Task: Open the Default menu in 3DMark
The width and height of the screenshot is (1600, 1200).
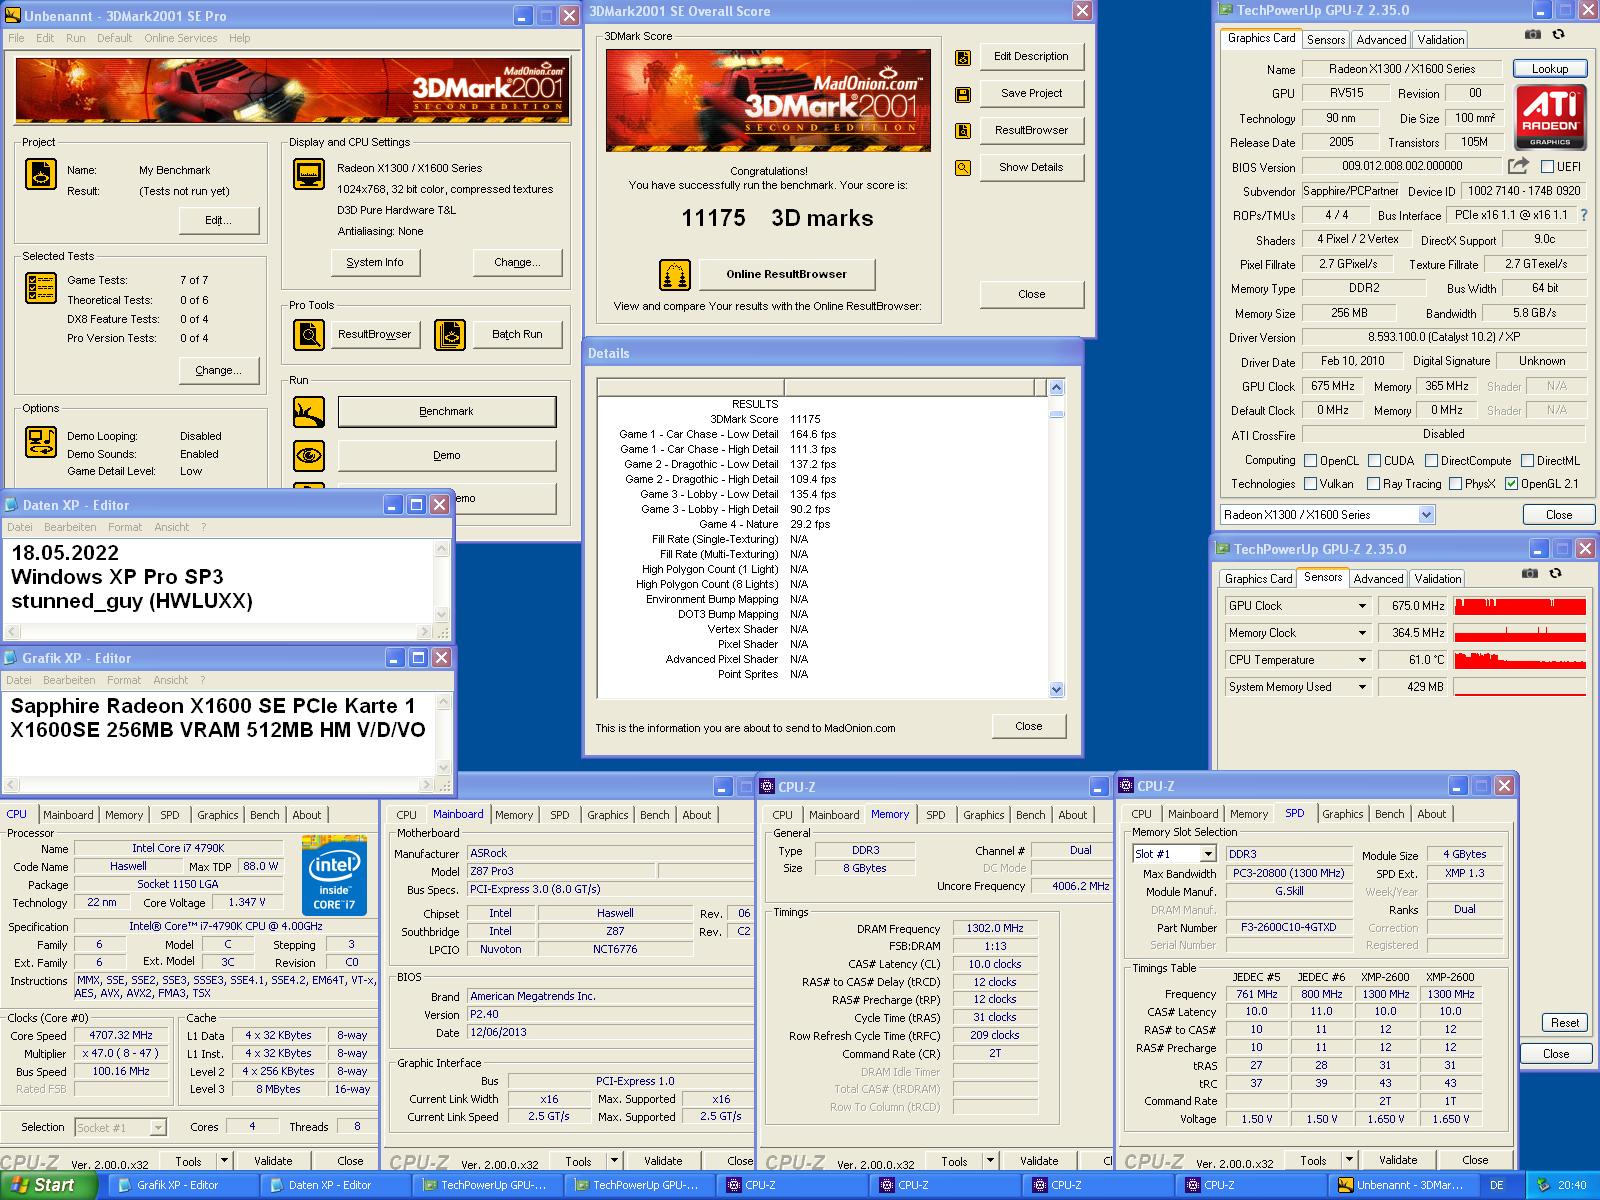Action: coord(114,38)
